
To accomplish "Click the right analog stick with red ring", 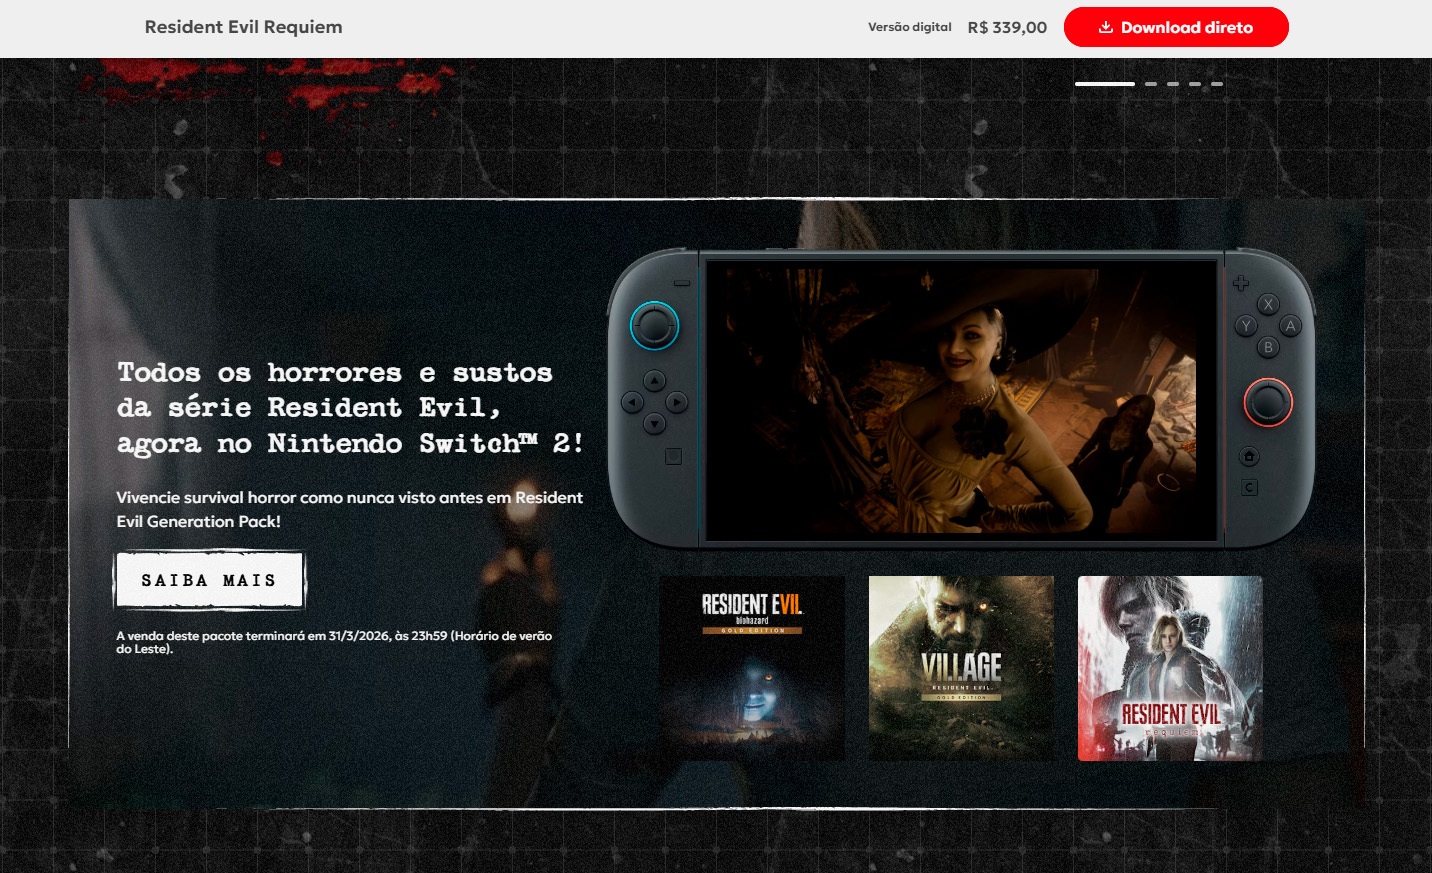I will point(1268,403).
